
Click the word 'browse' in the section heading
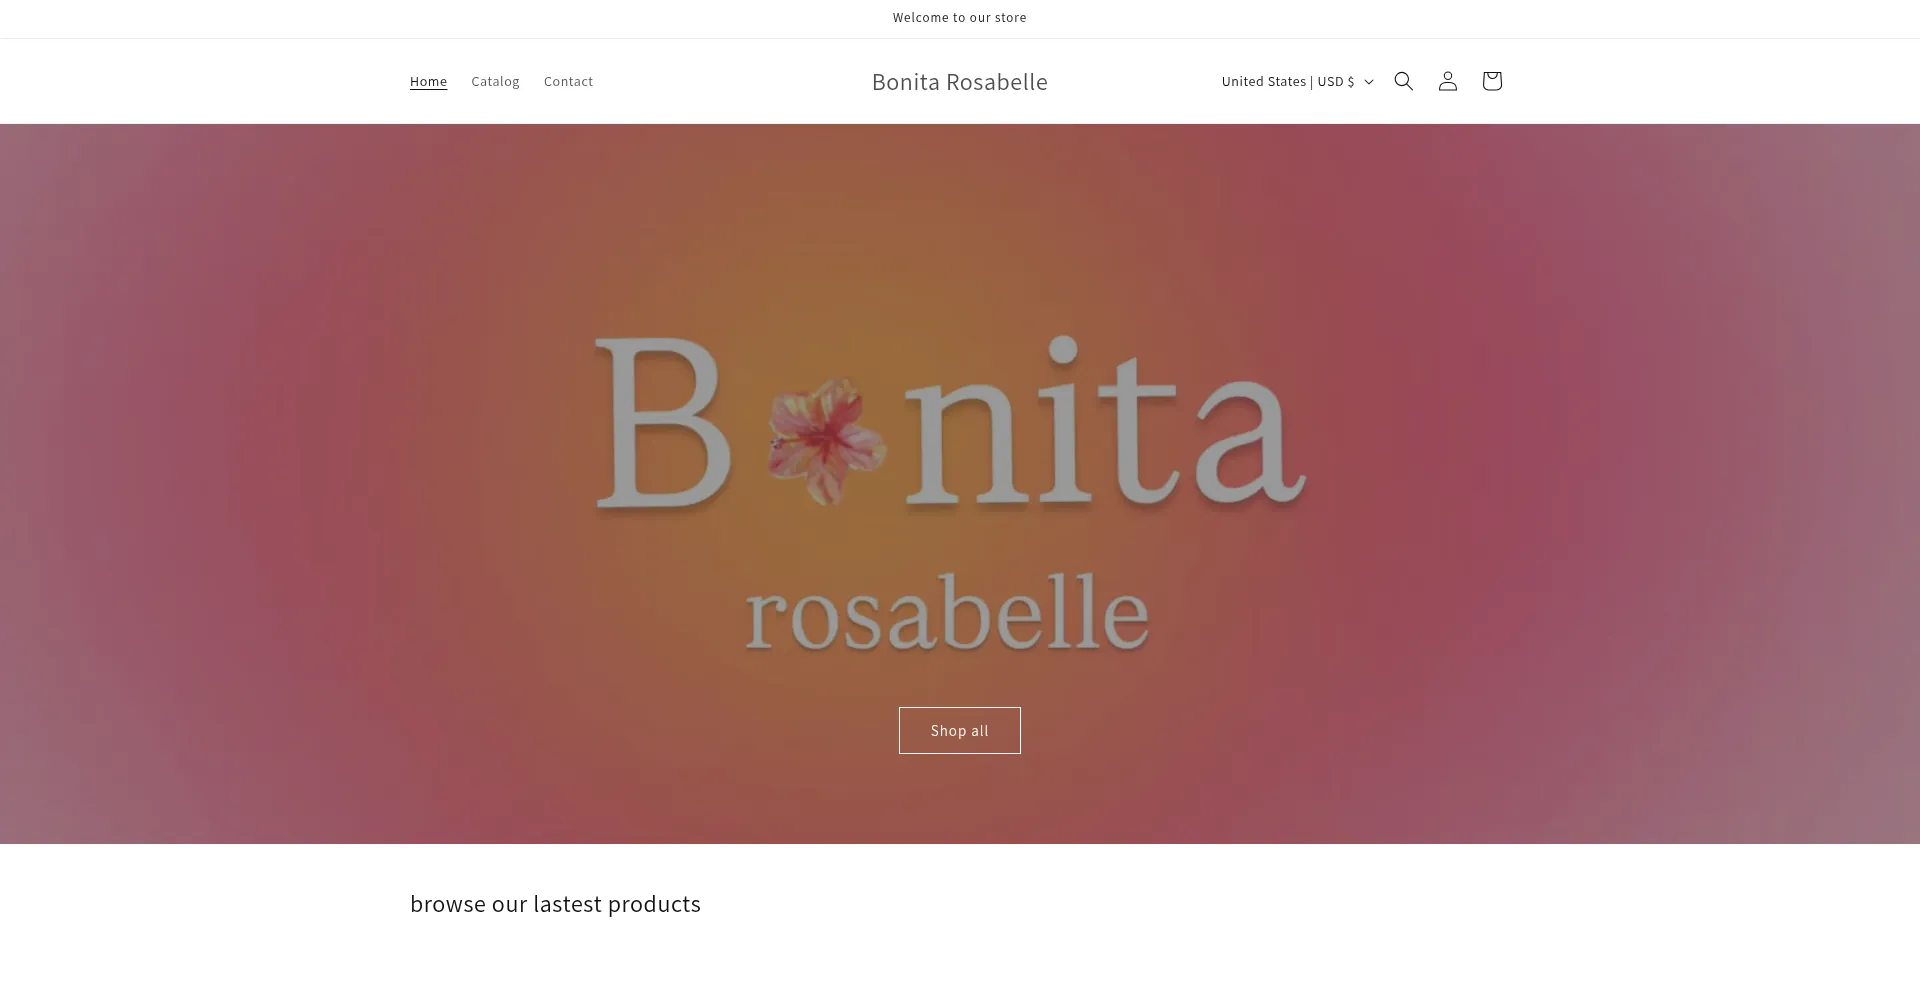(x=447, y=904)
